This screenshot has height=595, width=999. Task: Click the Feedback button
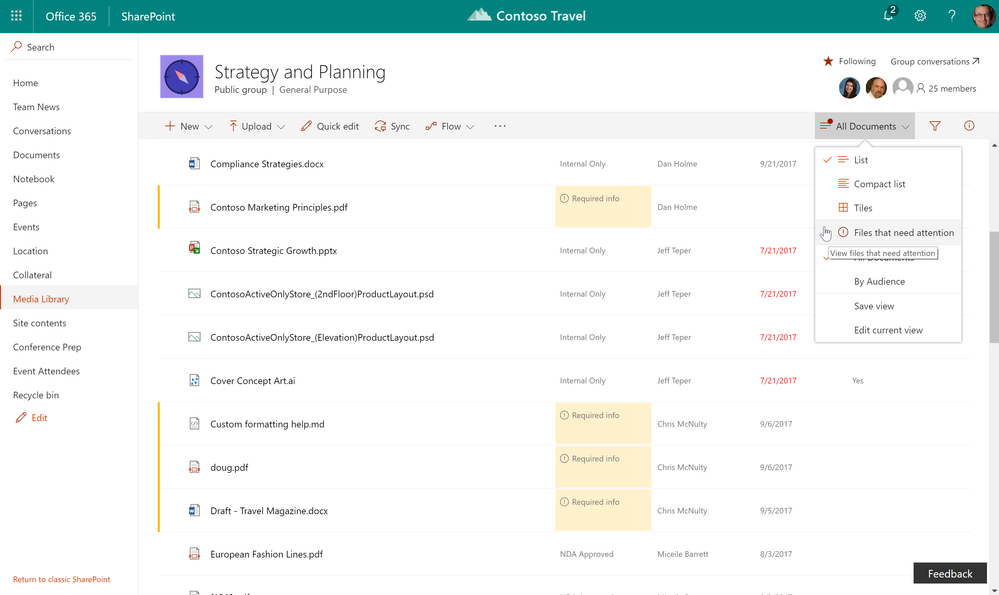[949, 574]
